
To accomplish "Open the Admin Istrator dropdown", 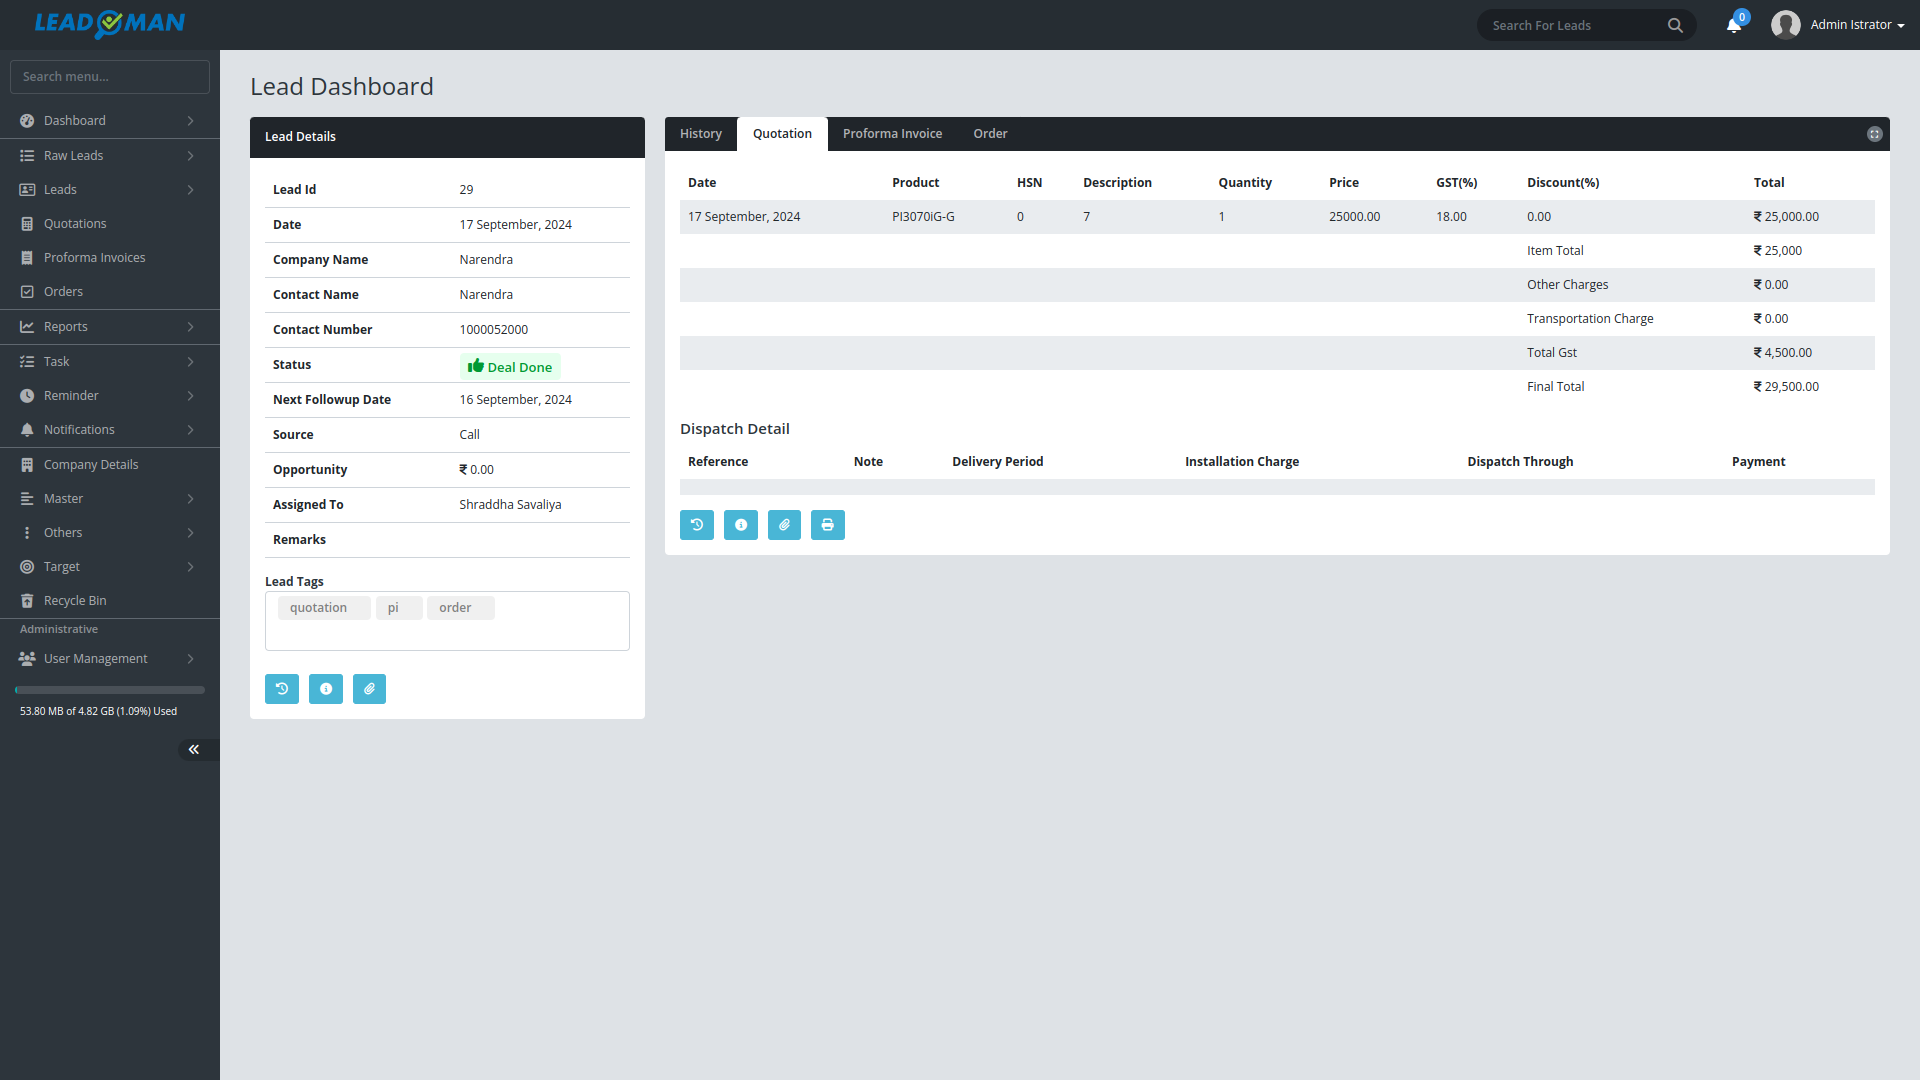I will point(1857,25).
